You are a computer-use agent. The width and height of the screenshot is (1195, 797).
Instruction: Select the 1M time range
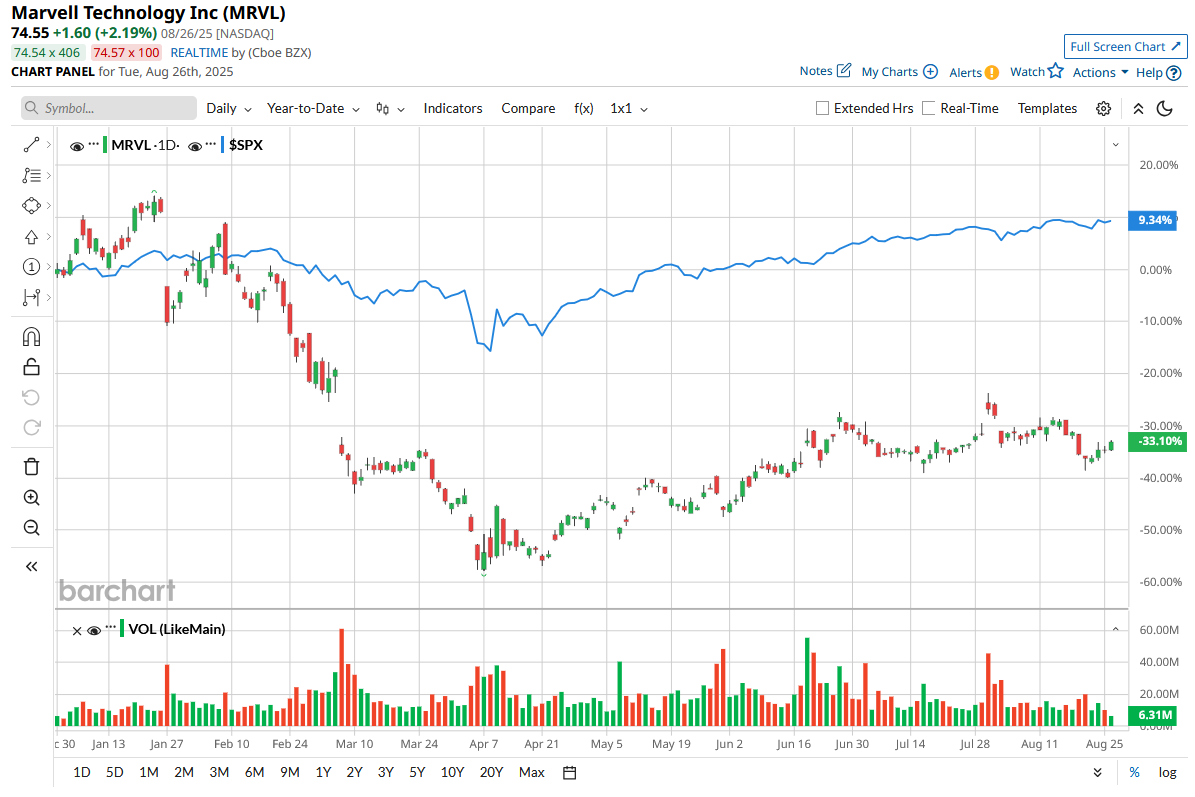[x=149, y=773]
